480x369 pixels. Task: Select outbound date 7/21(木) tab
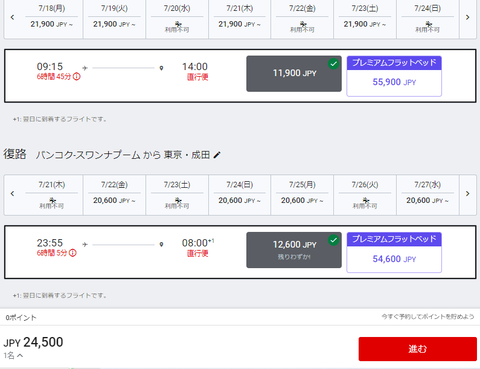point(239,18)
